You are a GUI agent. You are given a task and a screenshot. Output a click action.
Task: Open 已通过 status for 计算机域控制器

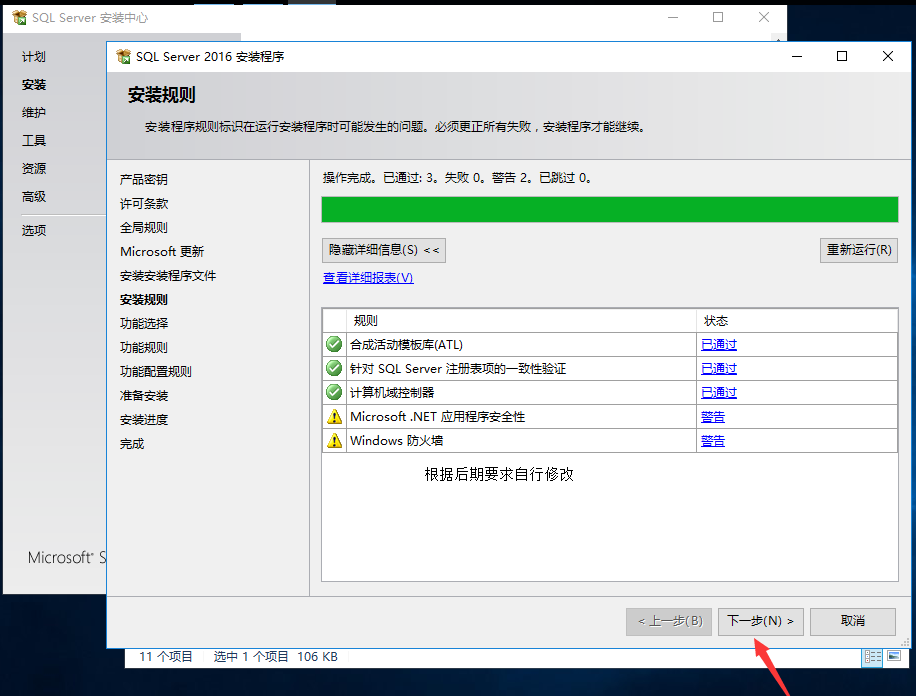[x=719, y=393]
